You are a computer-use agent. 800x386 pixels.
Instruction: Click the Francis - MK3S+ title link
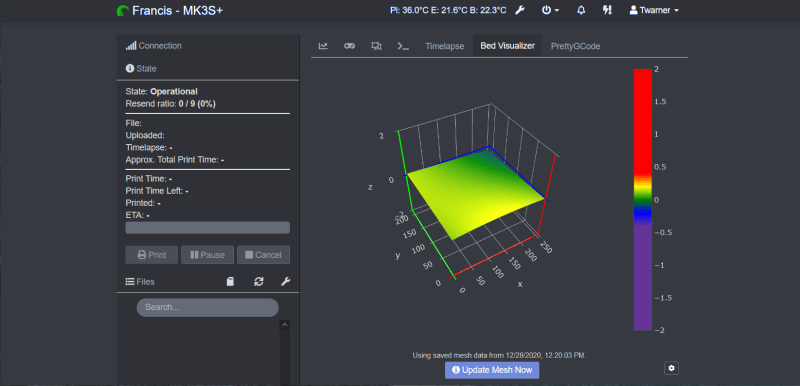(177, 11)
